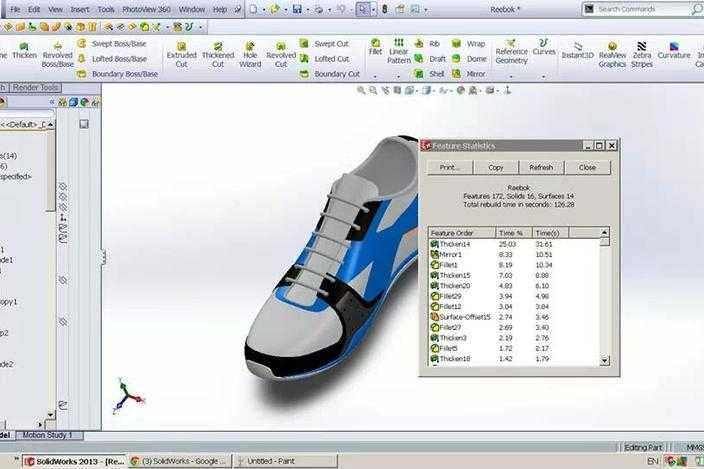Open the Hole Wizard

pos(250,55)
